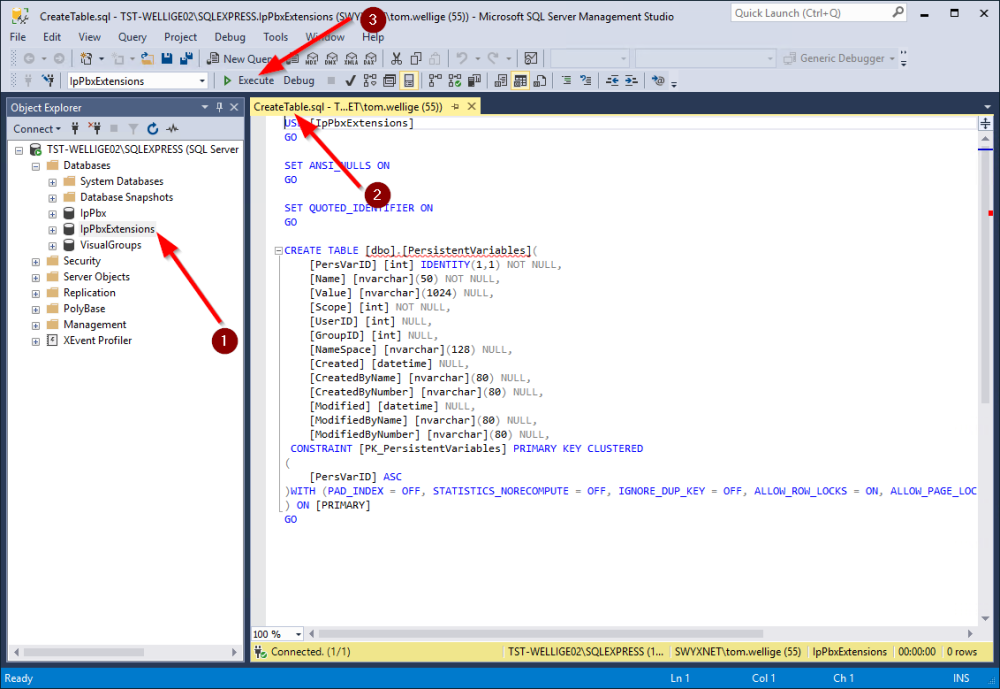Click the editor's vertical scrollbar
The width and height of the screenshot is (1000, 689).
click(x=985, y=274)
